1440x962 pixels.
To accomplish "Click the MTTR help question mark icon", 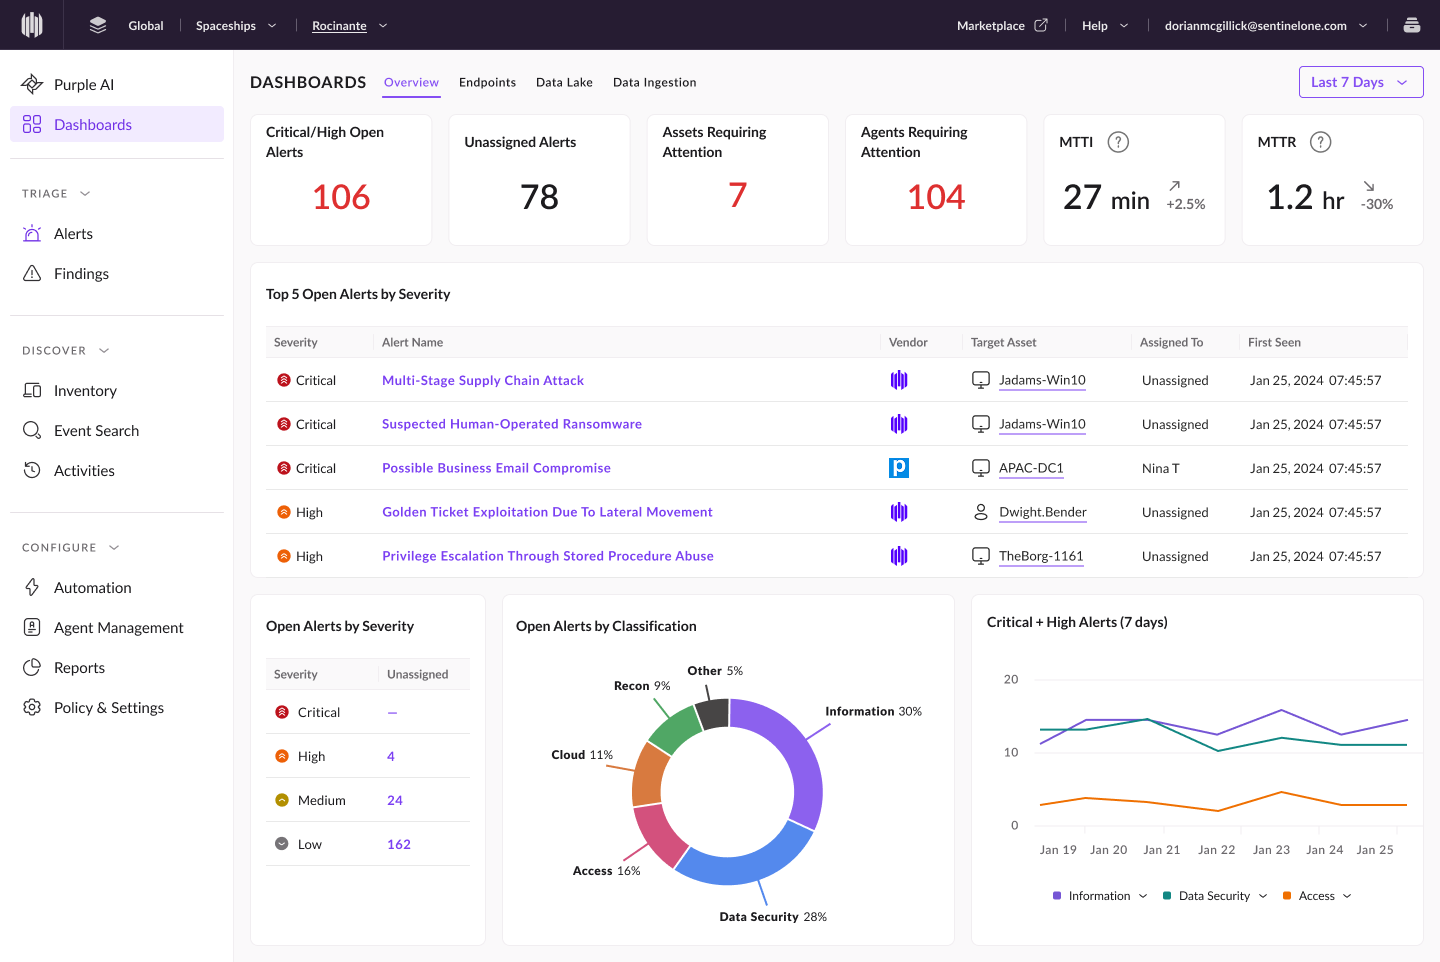I will pos(1320,142).
